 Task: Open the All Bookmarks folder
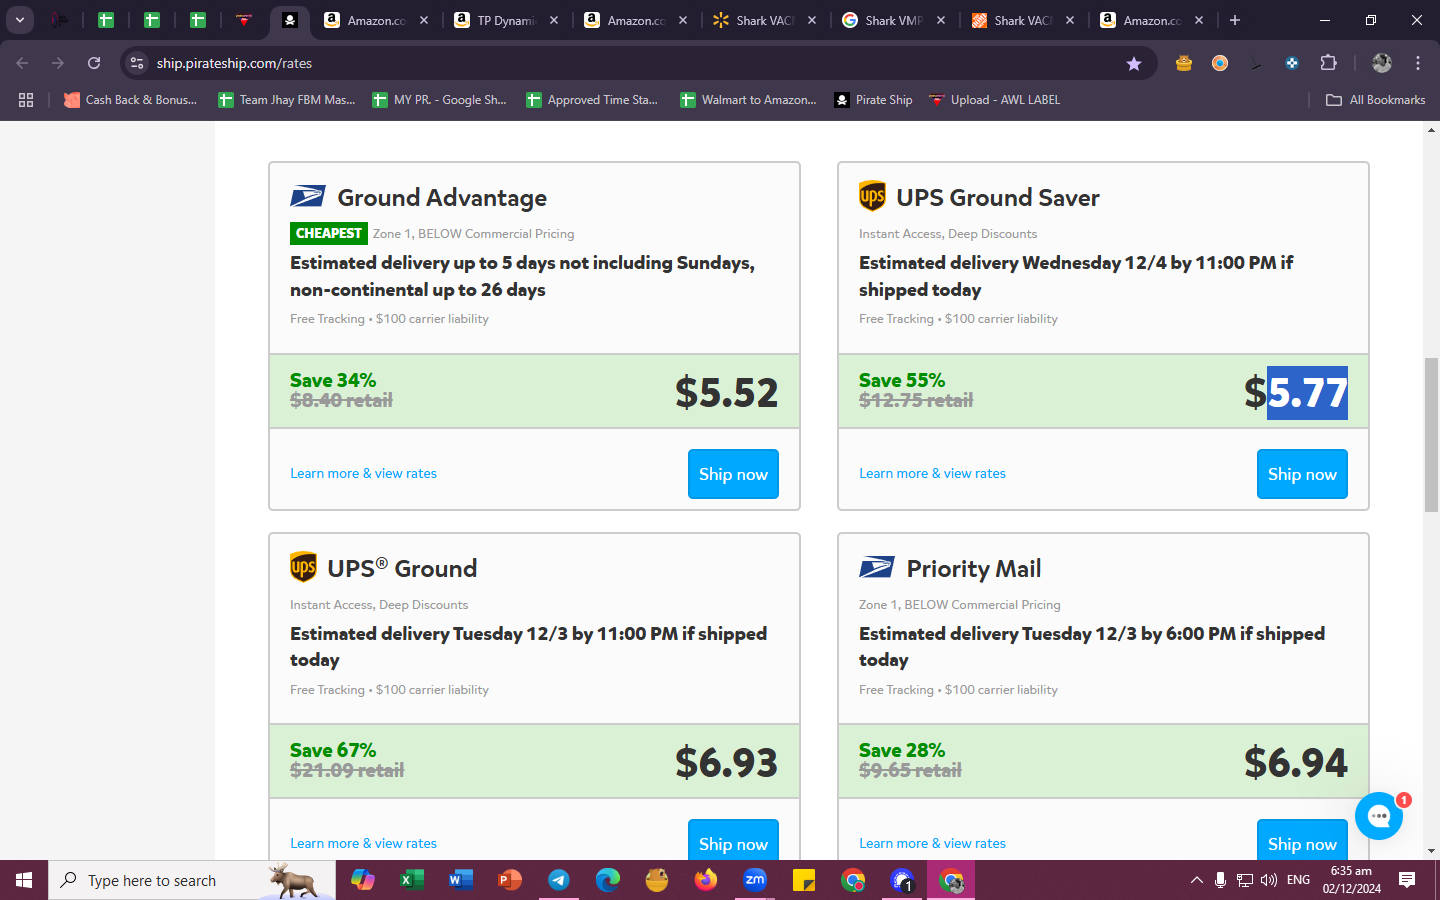1375,100
